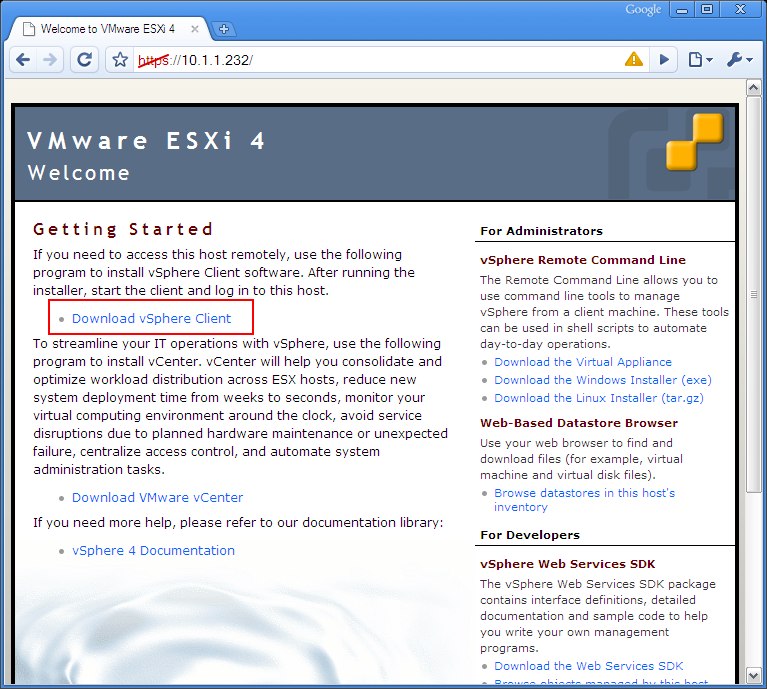Click the Google label in title bar
The height and width of the screenshot is (689, 767).
click(x=643, y=10)
